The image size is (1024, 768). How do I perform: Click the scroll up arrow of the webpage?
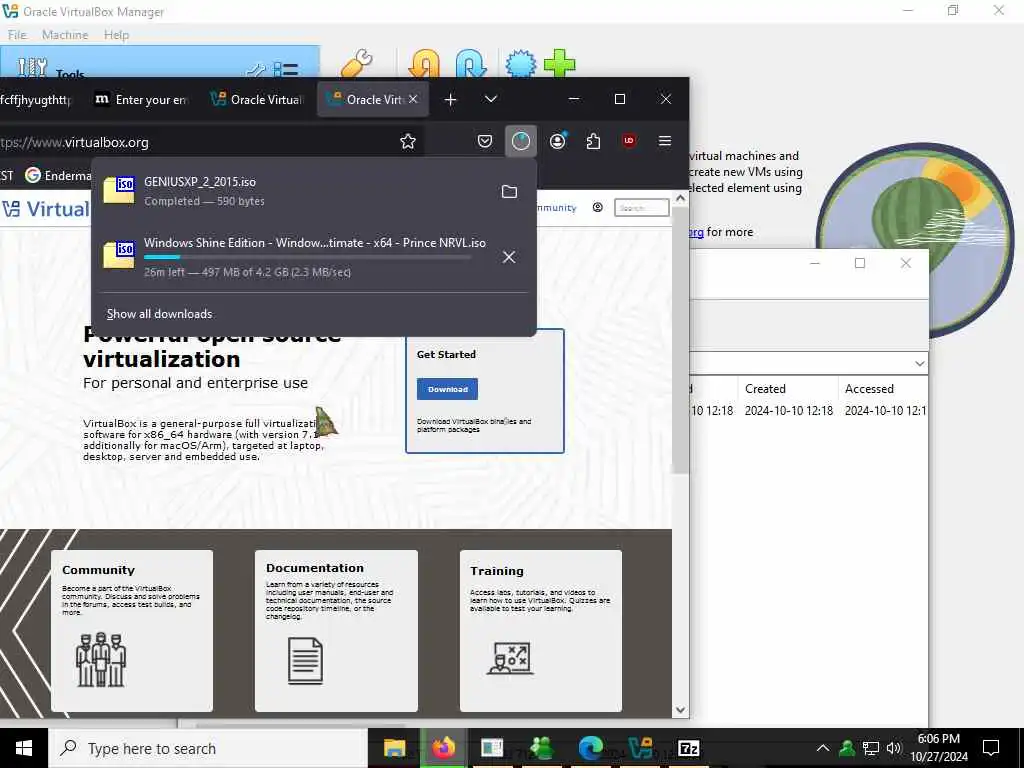click(680, 198)
